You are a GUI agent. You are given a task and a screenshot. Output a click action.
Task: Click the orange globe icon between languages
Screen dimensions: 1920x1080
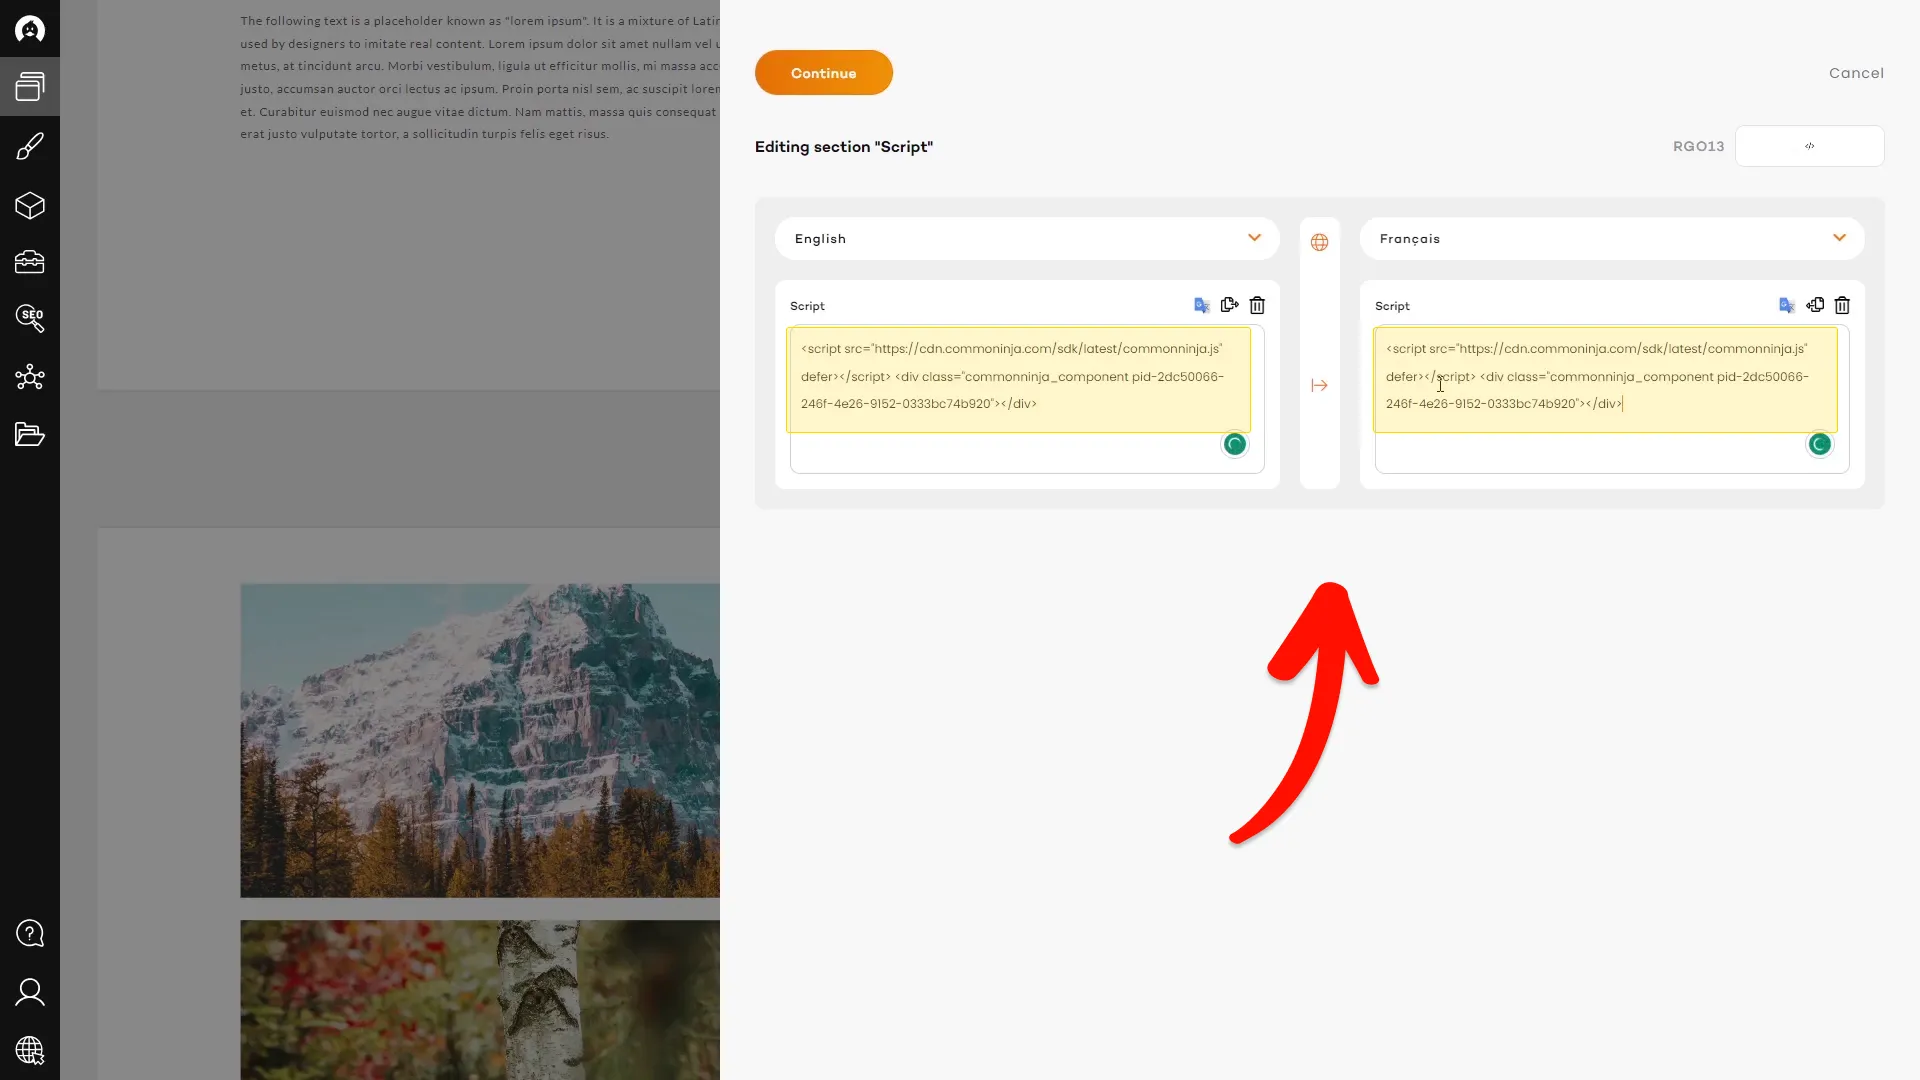click(x=1319, y=242)
